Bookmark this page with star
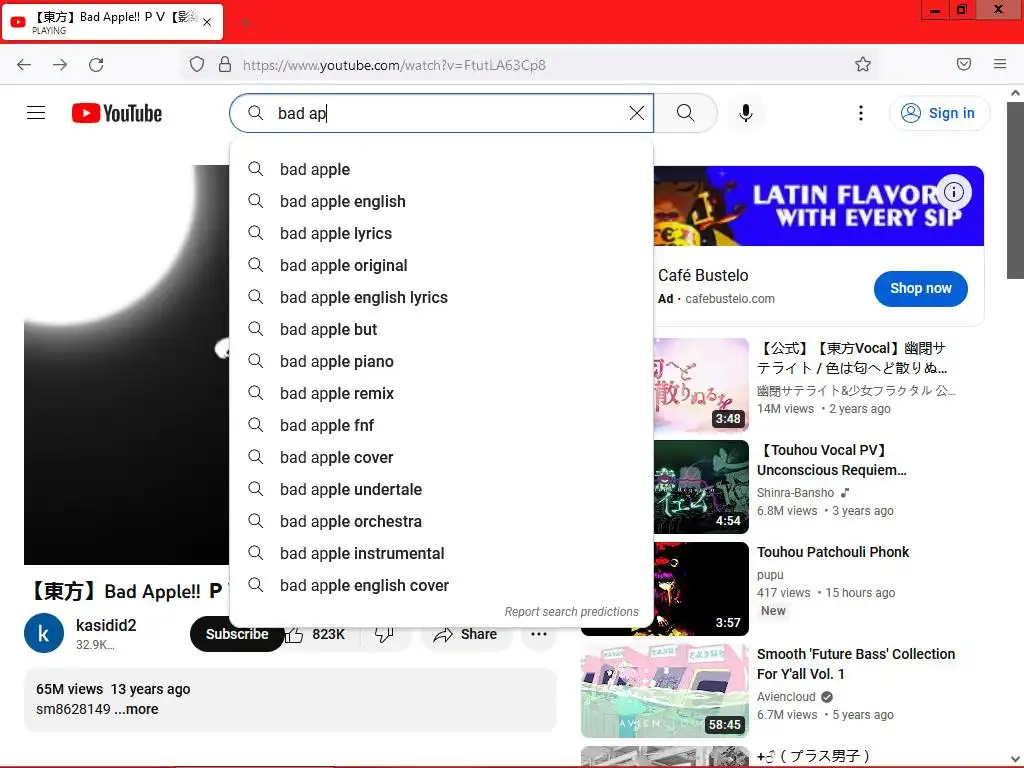Screen dimensions: 1024x768 point(863,64)
